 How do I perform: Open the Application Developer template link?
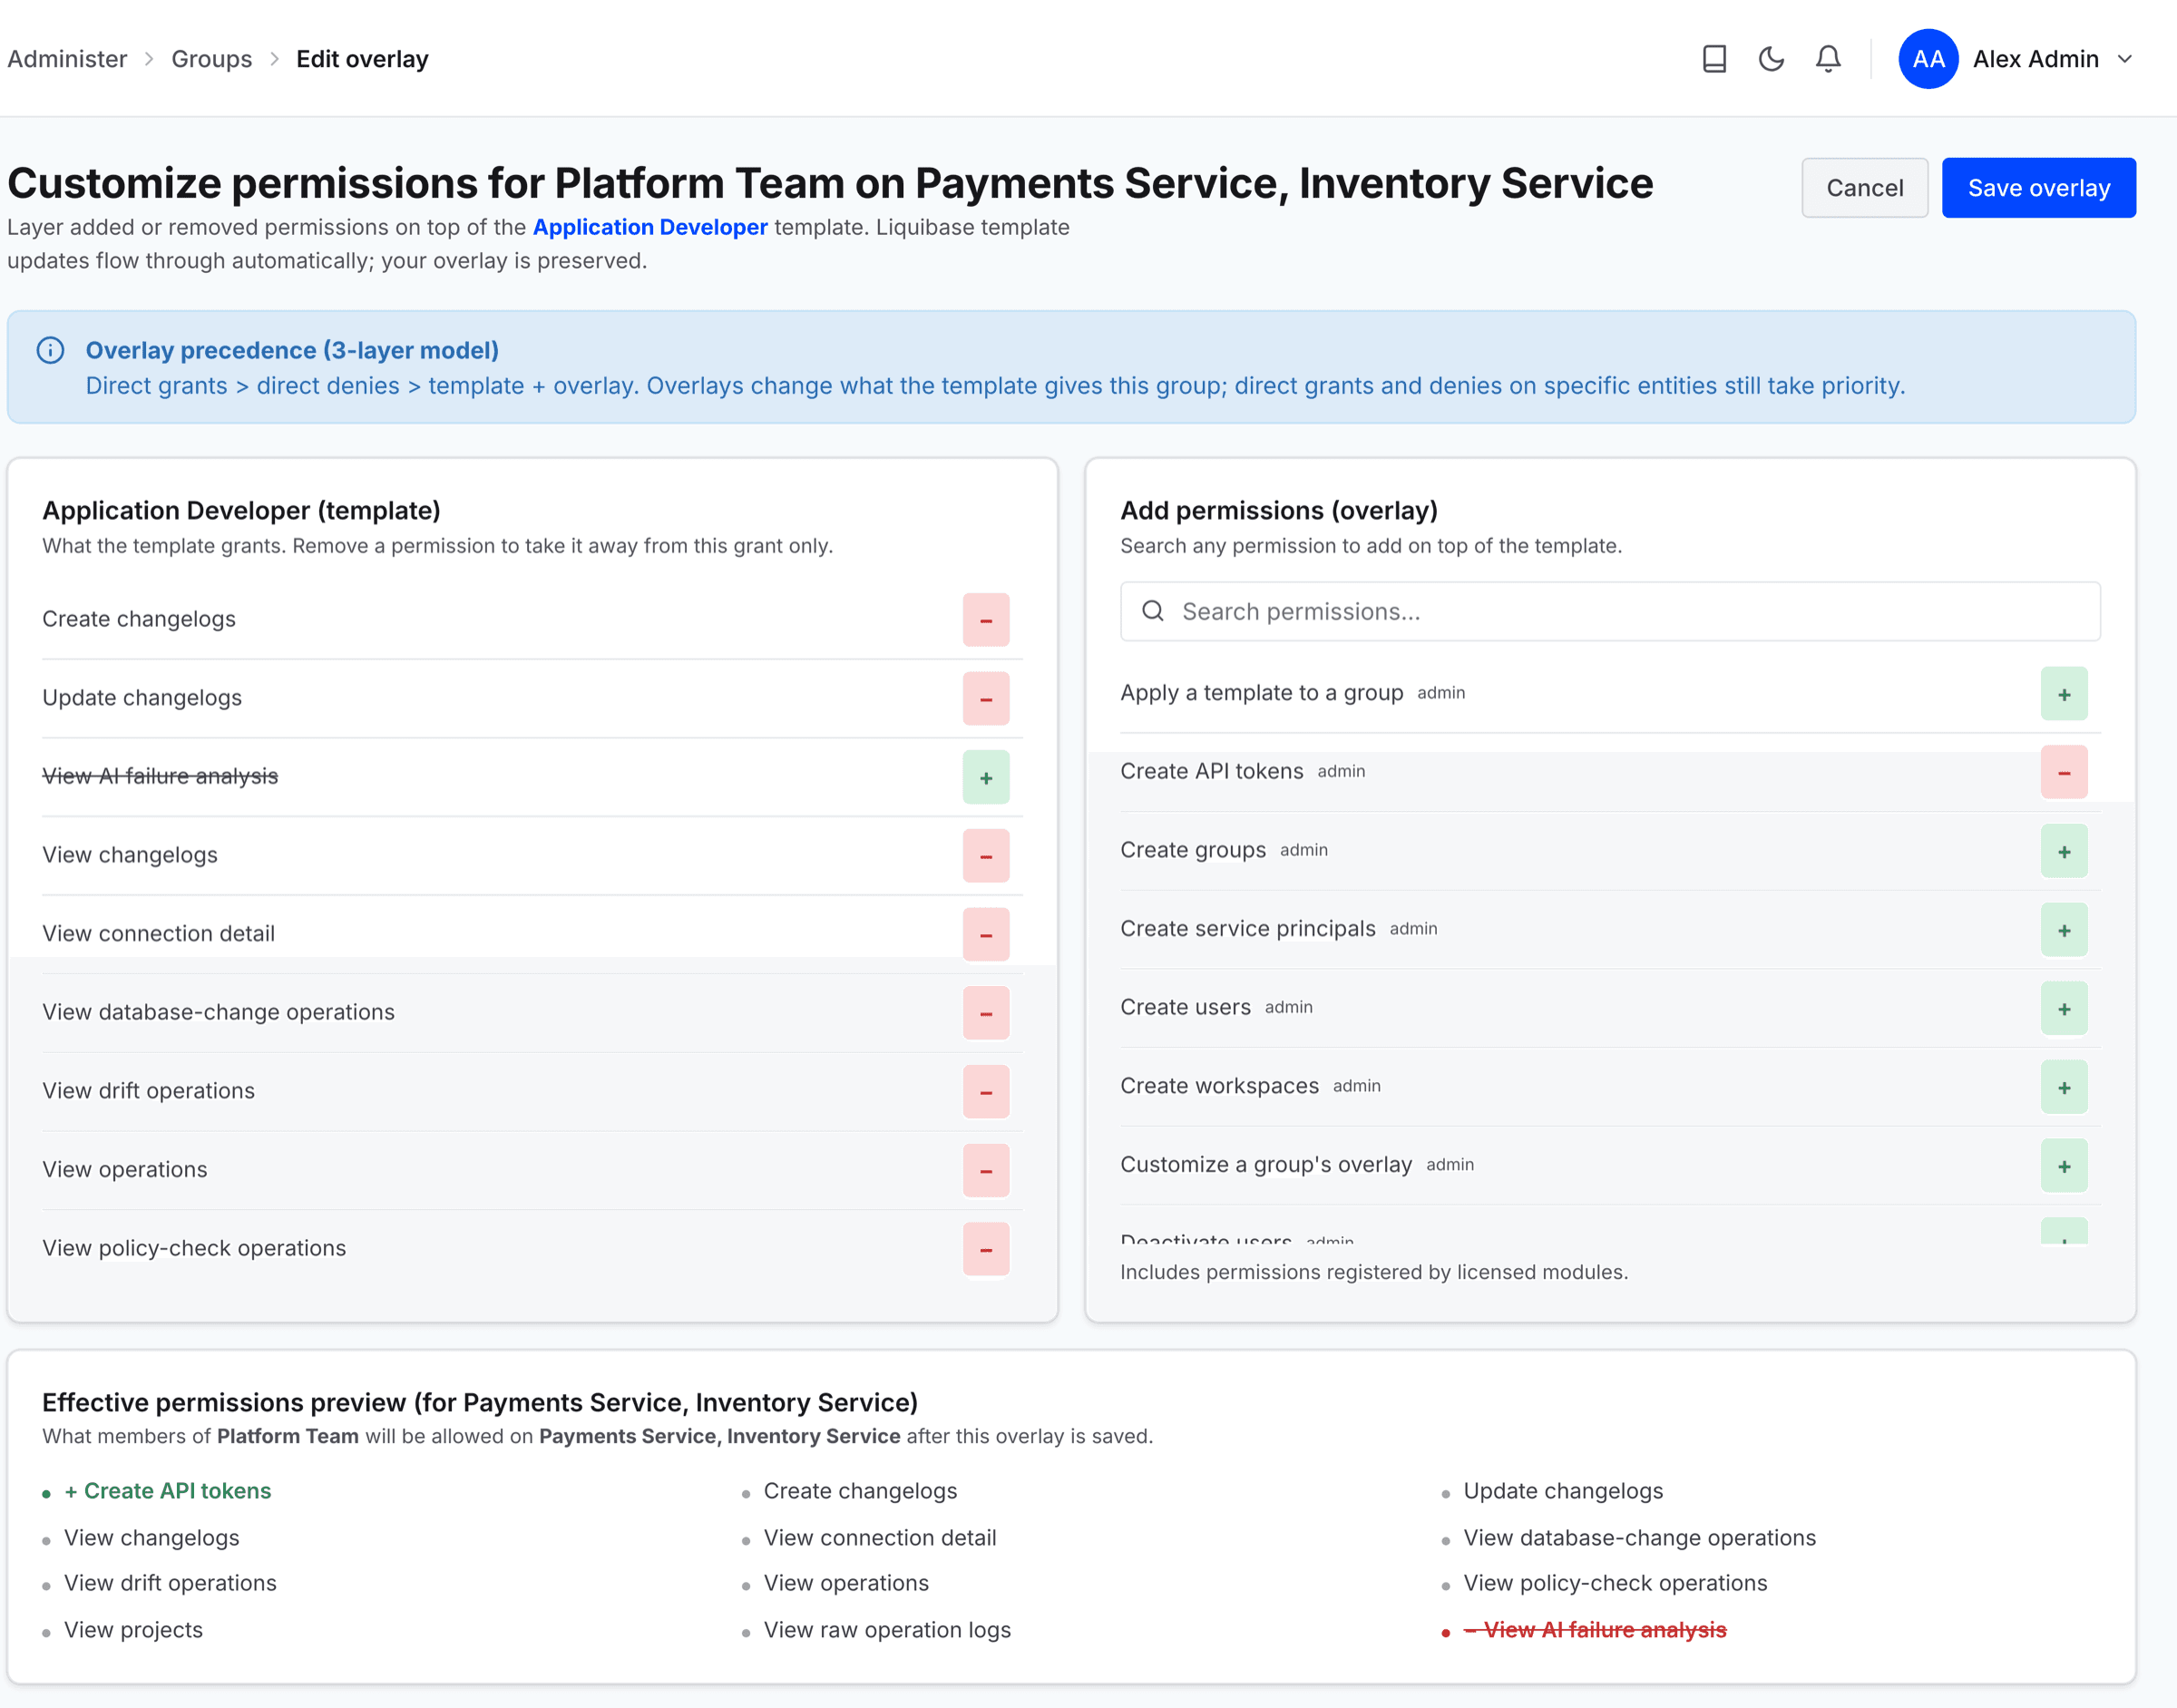[x=650, y=227]
